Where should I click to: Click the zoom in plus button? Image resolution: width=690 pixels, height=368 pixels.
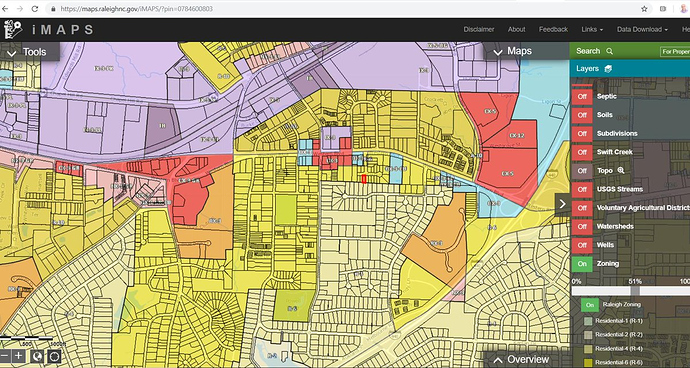click(x=18, y=356)
